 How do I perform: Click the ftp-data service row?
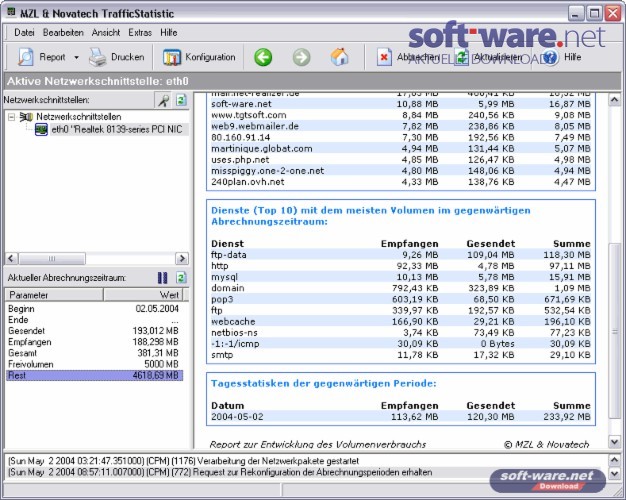[400, 254]
